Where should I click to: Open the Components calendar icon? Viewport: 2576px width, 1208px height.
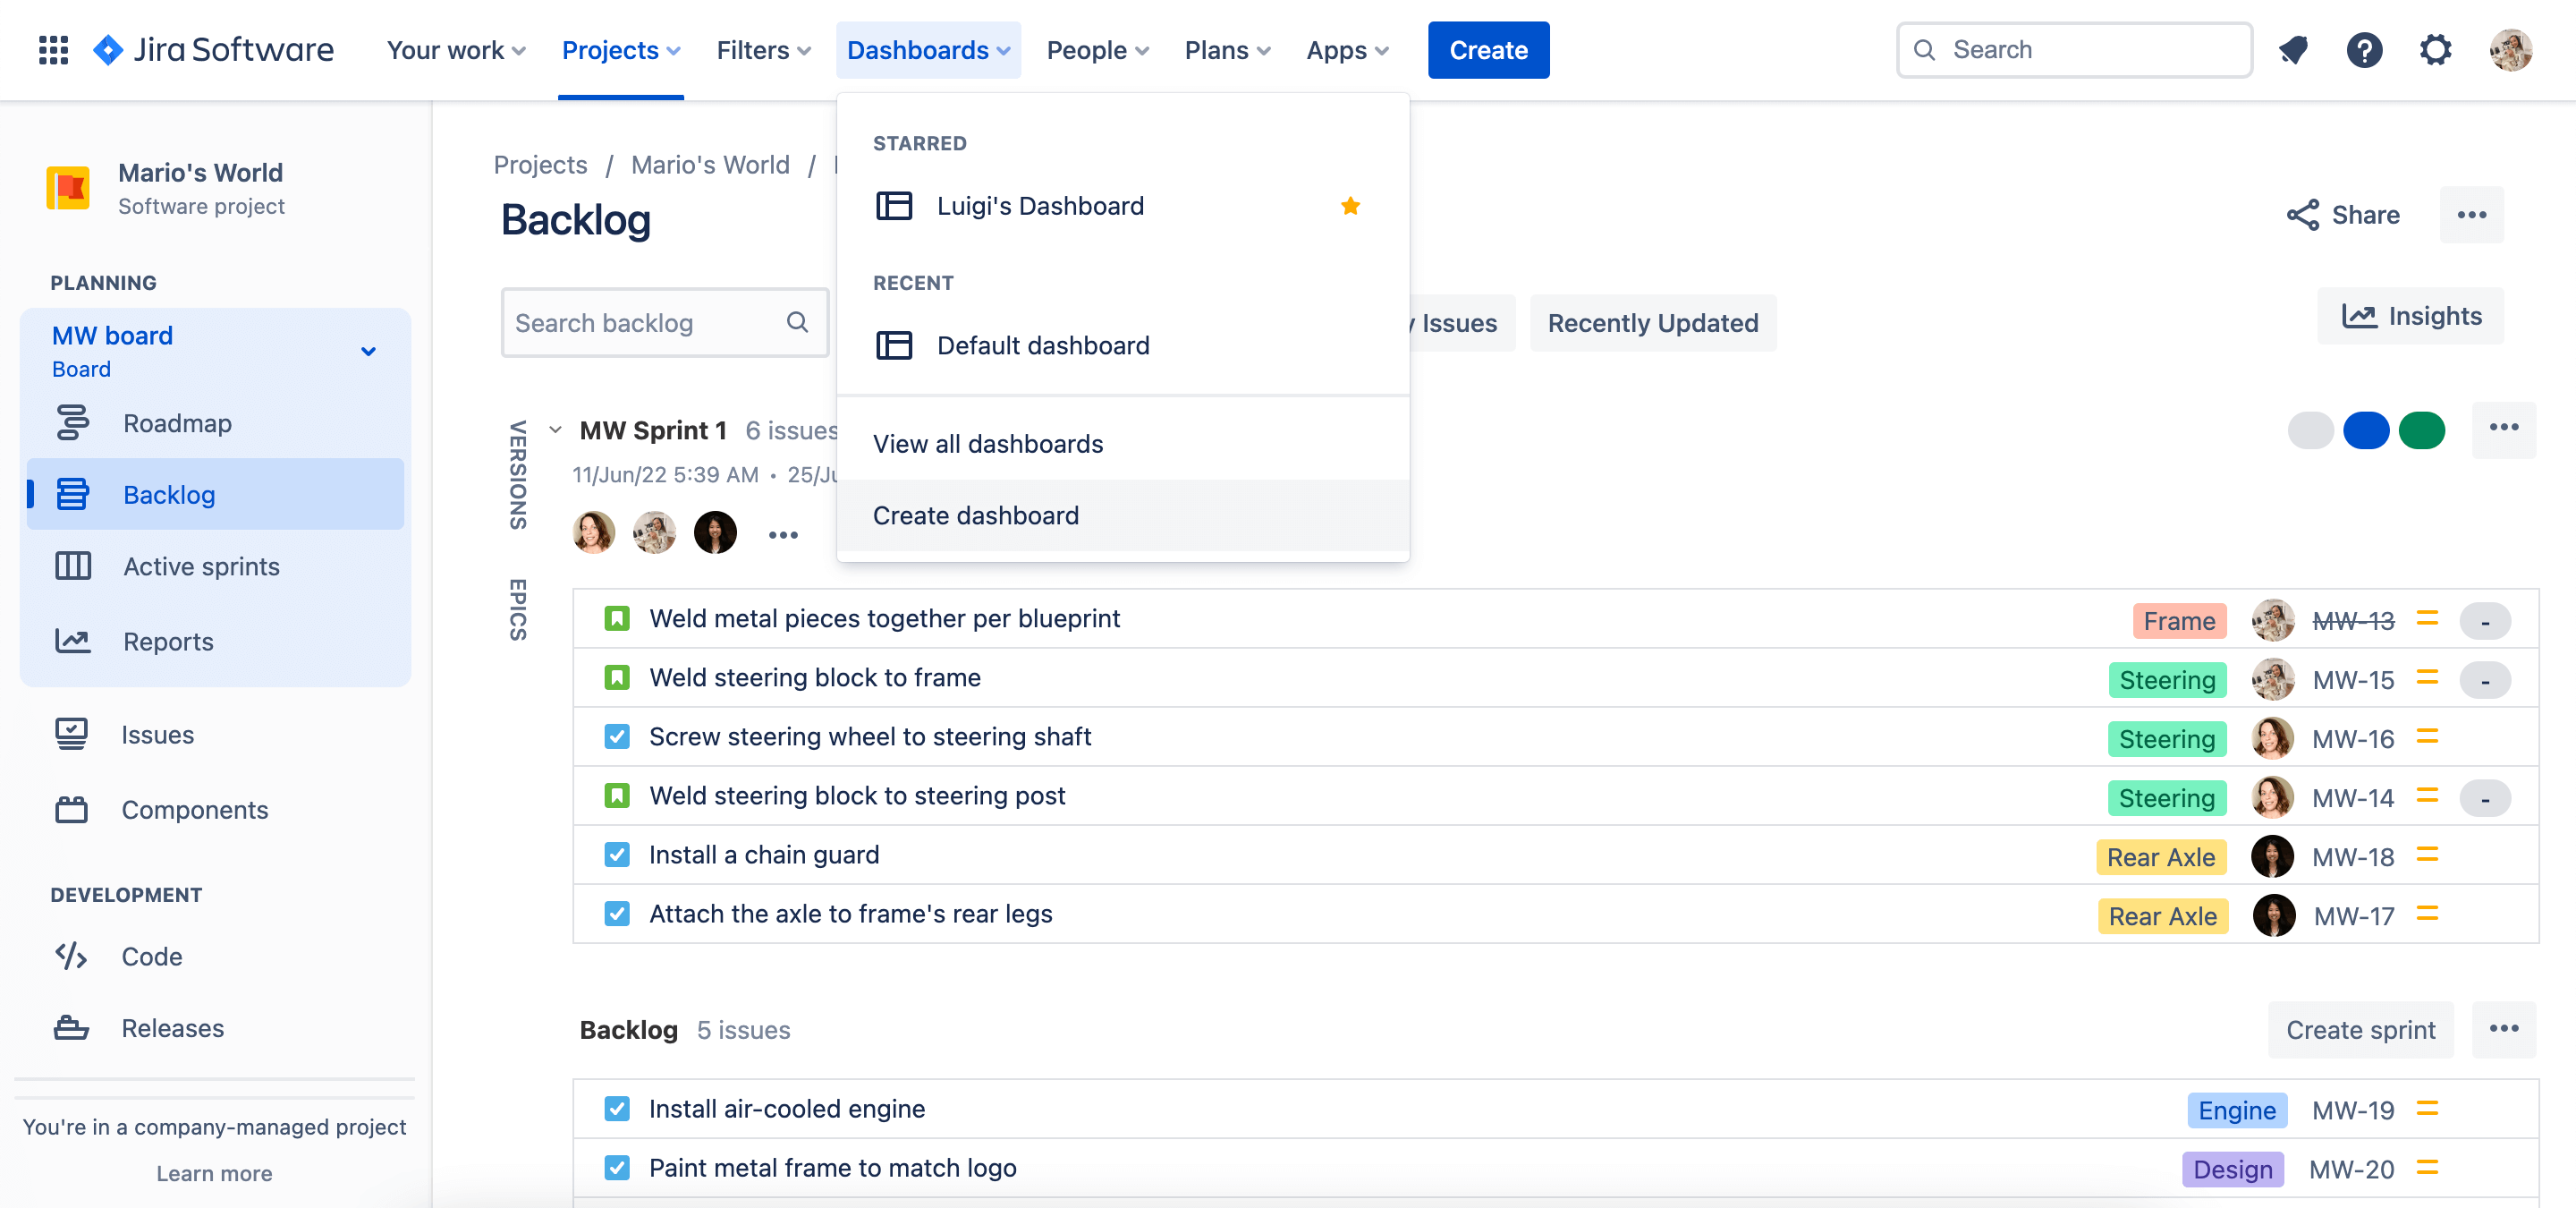[x=70, y=809]
